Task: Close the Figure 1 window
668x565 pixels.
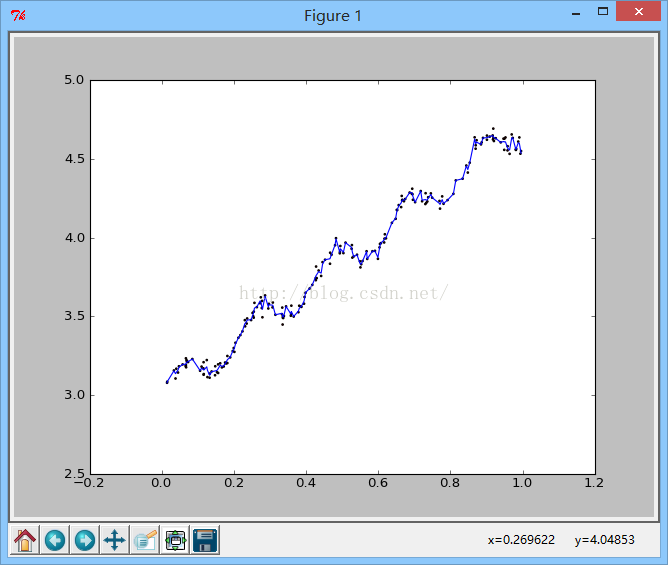Action: tap(638, 12)
